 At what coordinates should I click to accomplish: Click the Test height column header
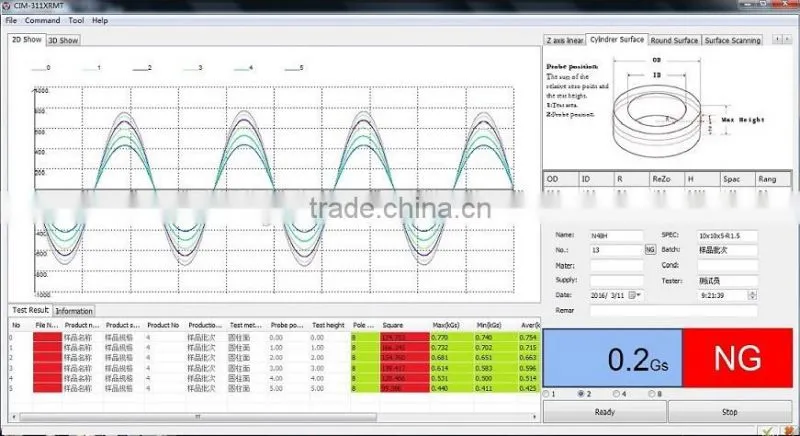(330, 325)
